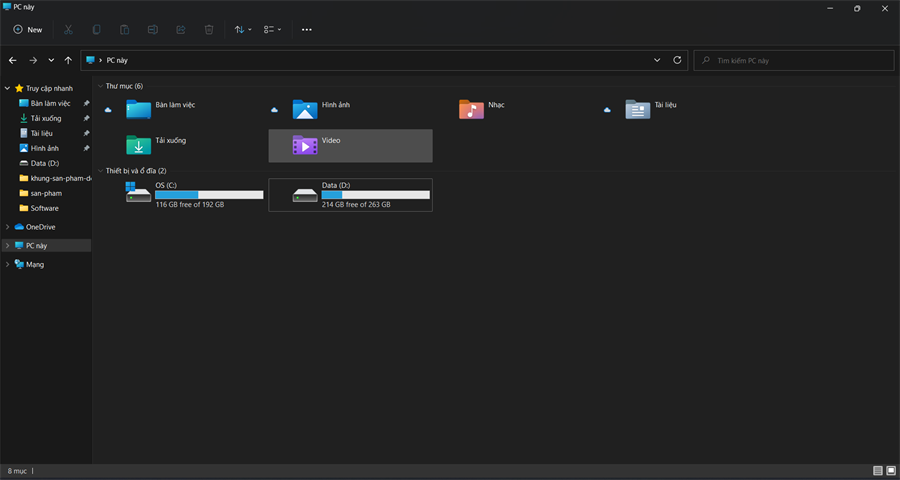Open the khung-san-pham folder in sidebar
Viewport: 900px width, 480px height.
point(55,178)
